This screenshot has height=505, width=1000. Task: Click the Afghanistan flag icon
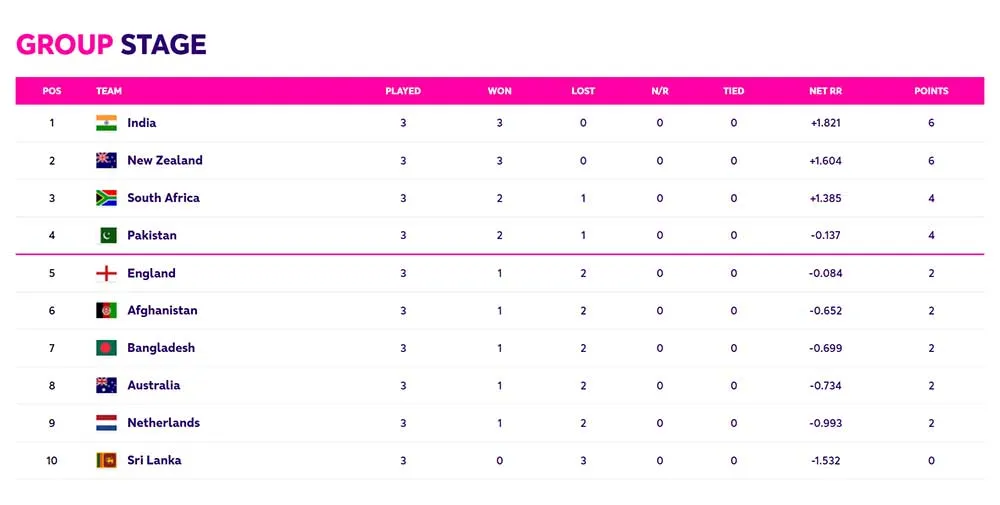point(107,311)
